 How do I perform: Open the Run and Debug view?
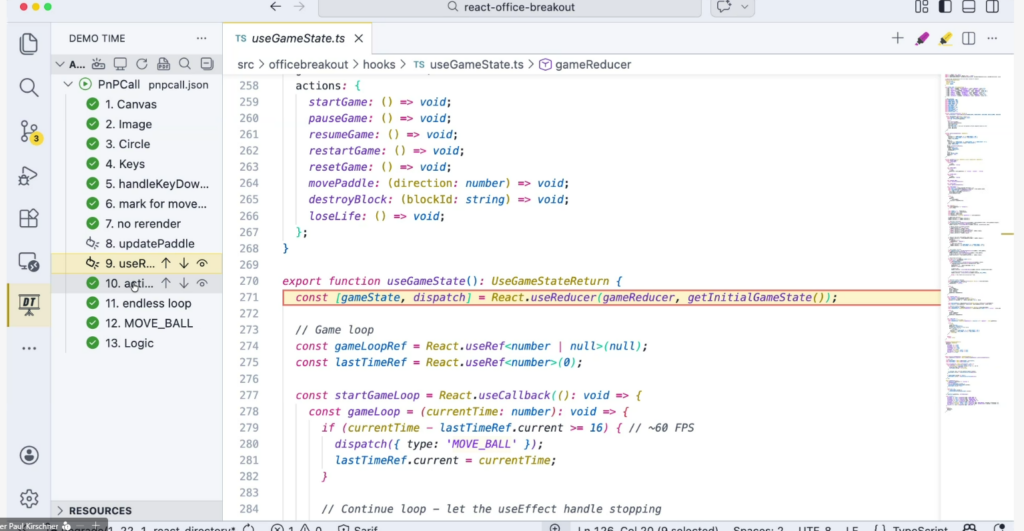click(x=29, y=176)
